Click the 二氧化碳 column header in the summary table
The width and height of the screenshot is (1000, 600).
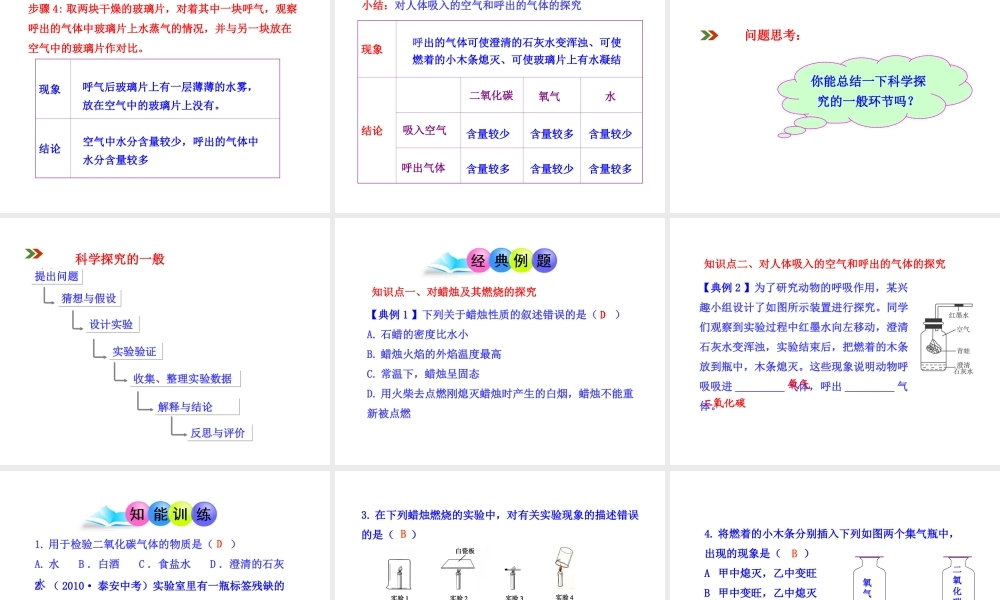492,95
